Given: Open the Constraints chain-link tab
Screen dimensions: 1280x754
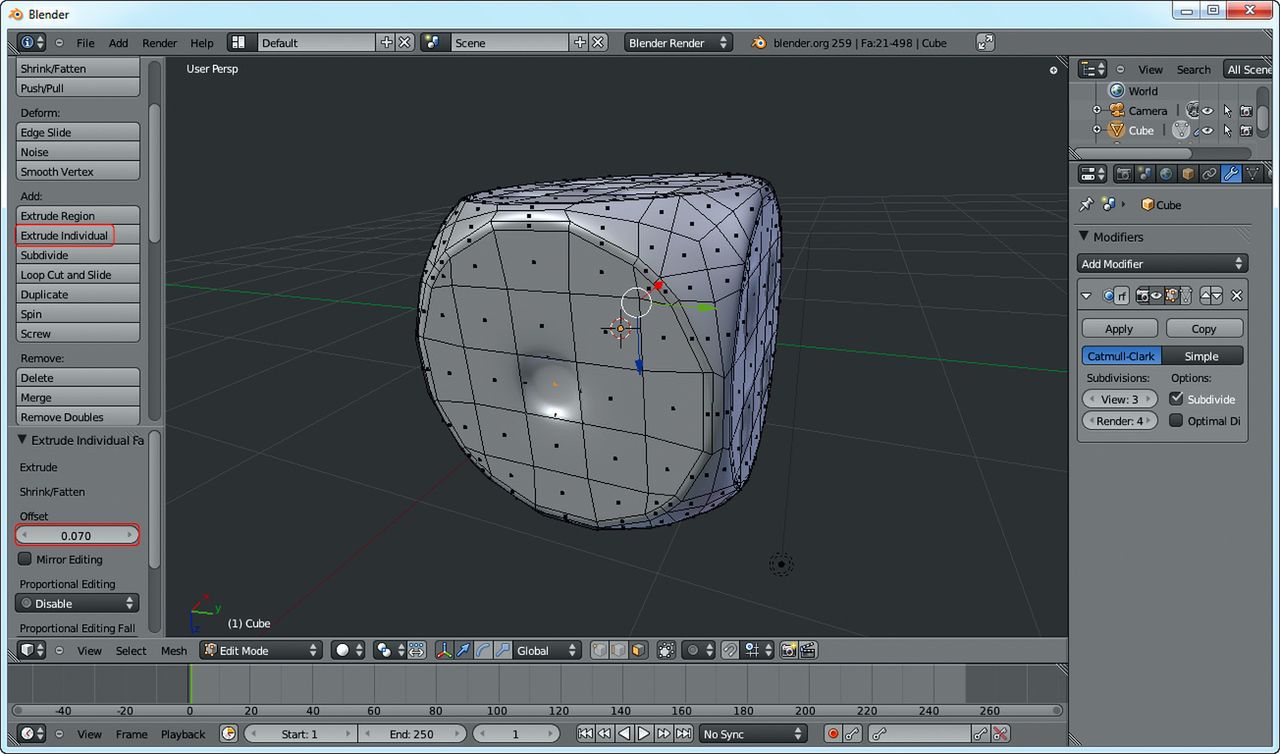Looking at the screenshot, I should 1209,174.
